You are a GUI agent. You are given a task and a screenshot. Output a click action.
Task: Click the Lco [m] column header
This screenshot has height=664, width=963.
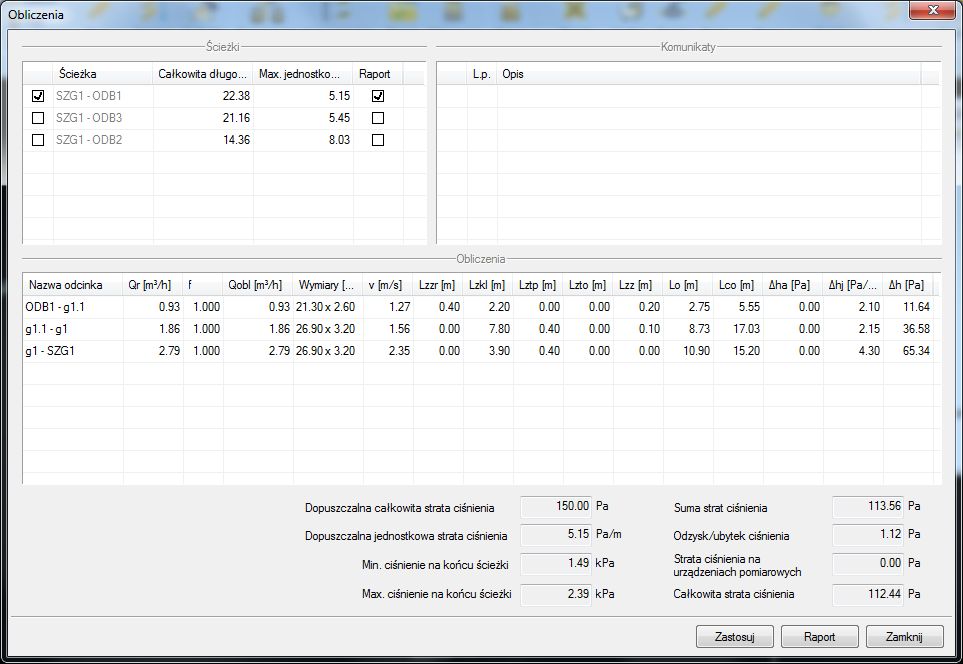[738, 285]
